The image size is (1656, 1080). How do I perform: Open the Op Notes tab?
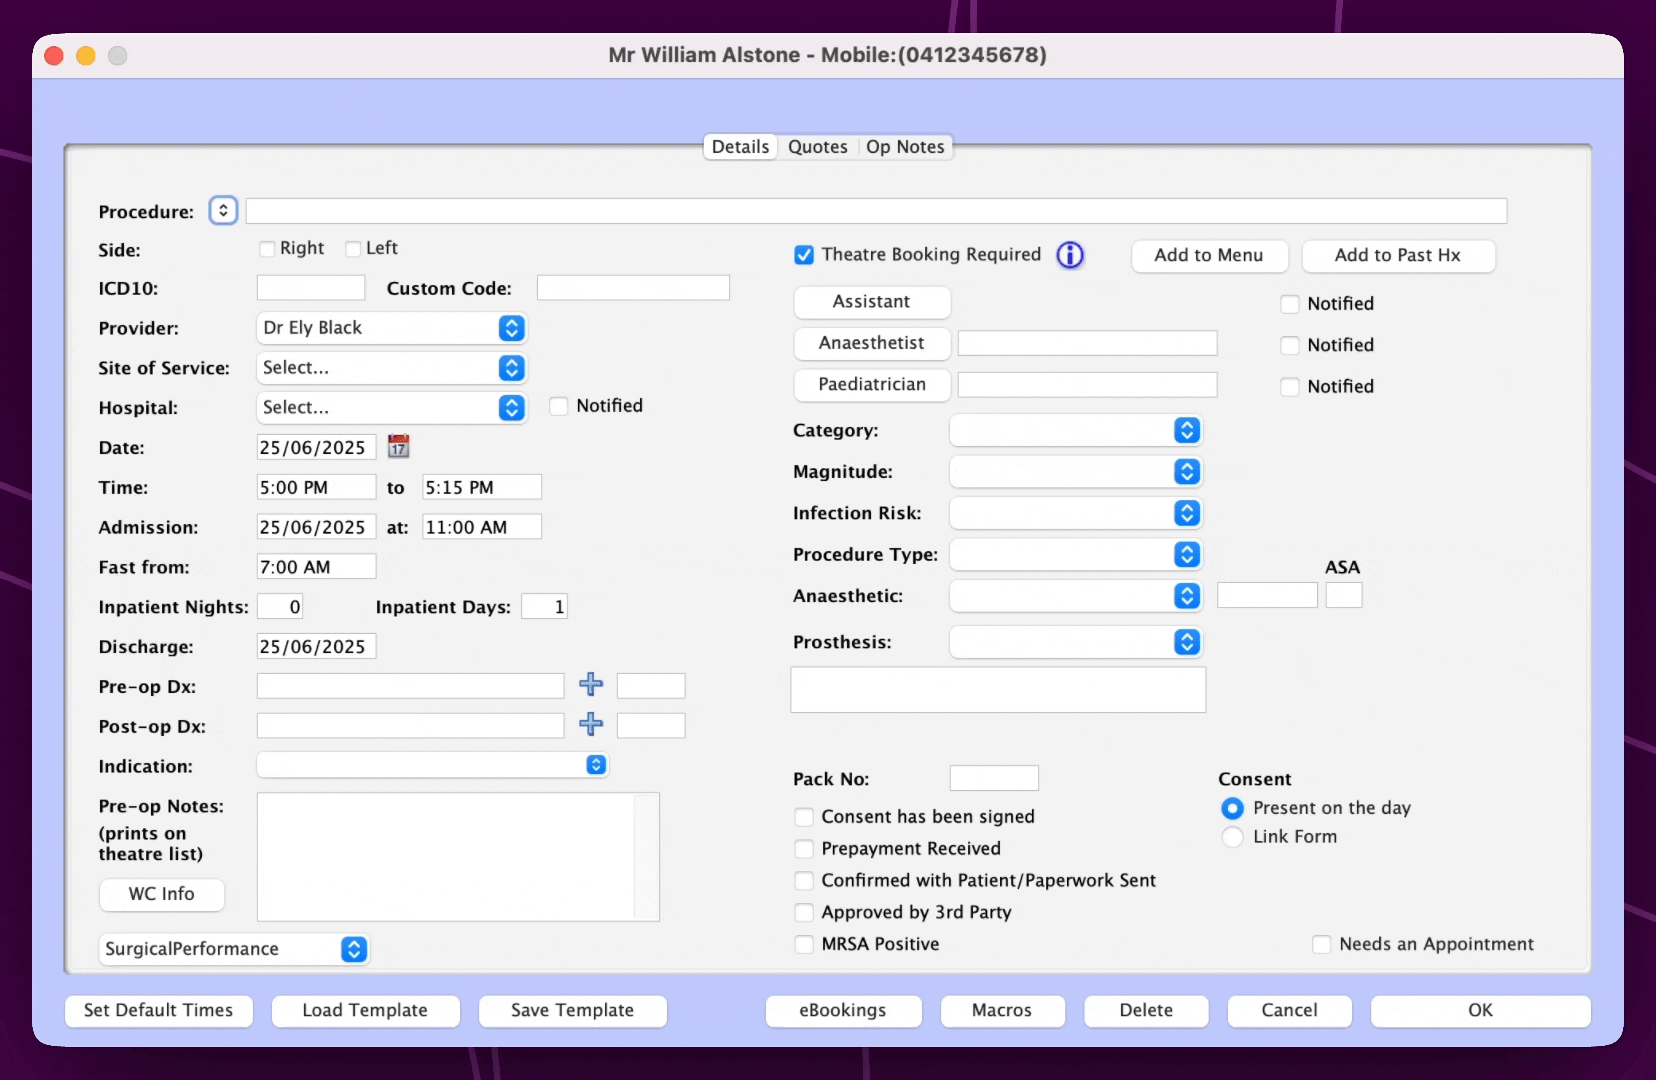click(x=904, y=147)
